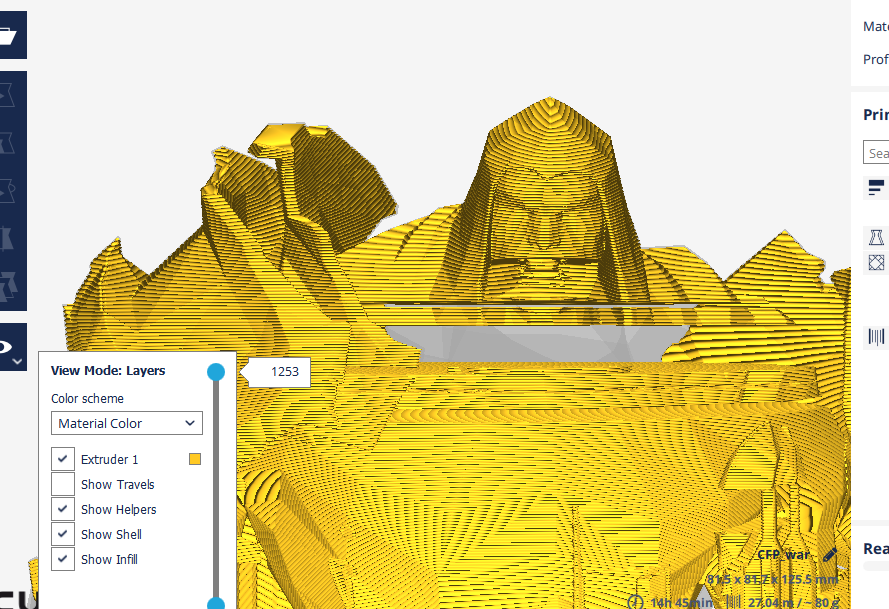Click the yellow Extruder 1 color swatch
This screenshot has width=889, height=609.
click(x=195, y=459)
